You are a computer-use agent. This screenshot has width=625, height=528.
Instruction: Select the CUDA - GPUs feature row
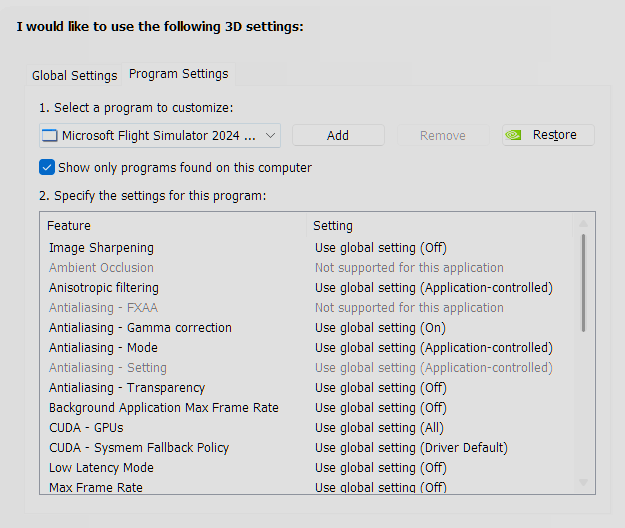click(x=306, y=428)
